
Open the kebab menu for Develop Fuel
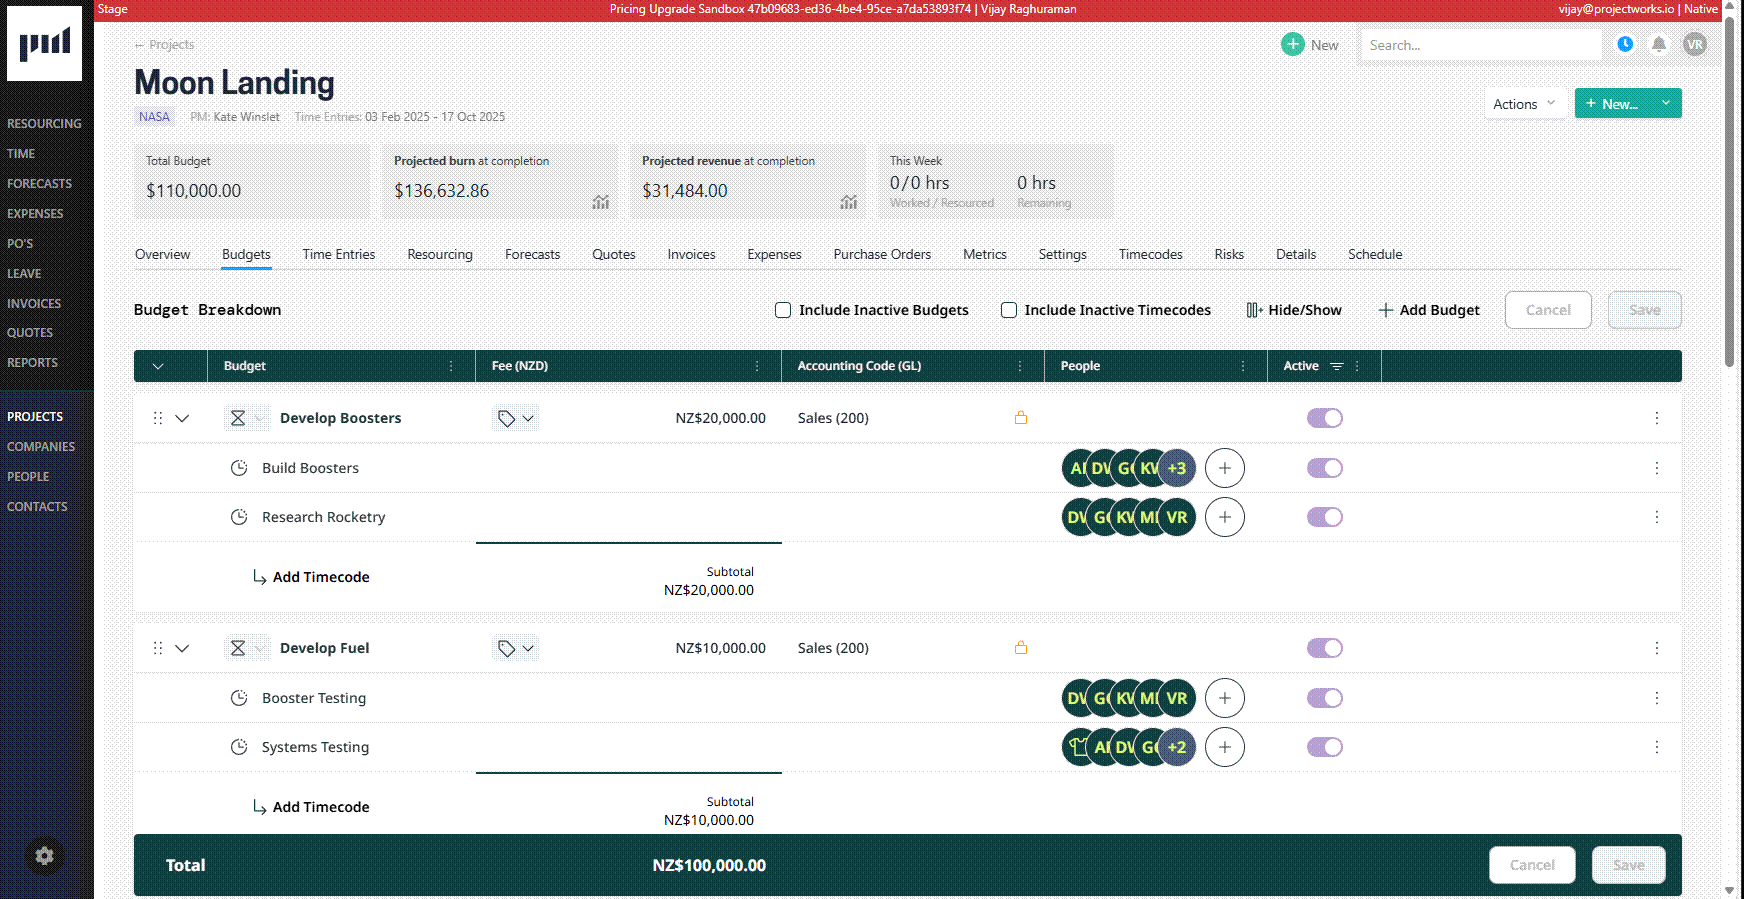click(x=1656, y=648)
